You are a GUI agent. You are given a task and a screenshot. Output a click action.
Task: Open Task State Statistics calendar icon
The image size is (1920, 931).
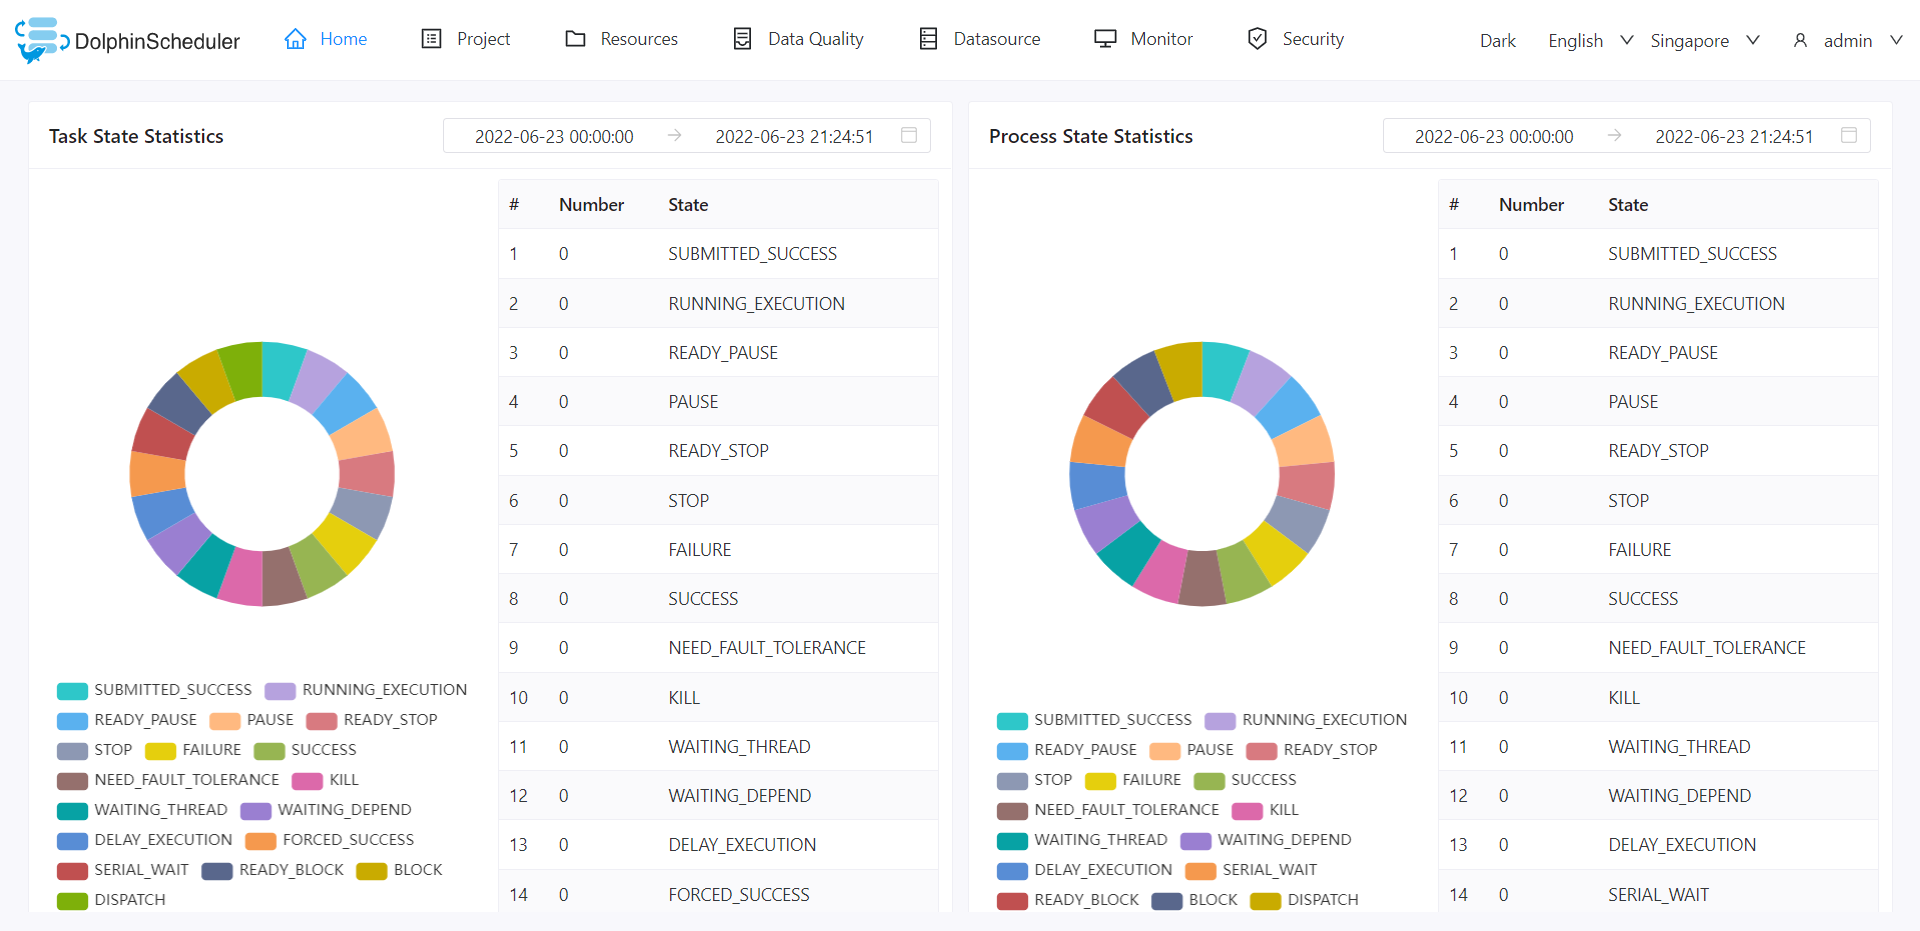(x=909, y=135)
